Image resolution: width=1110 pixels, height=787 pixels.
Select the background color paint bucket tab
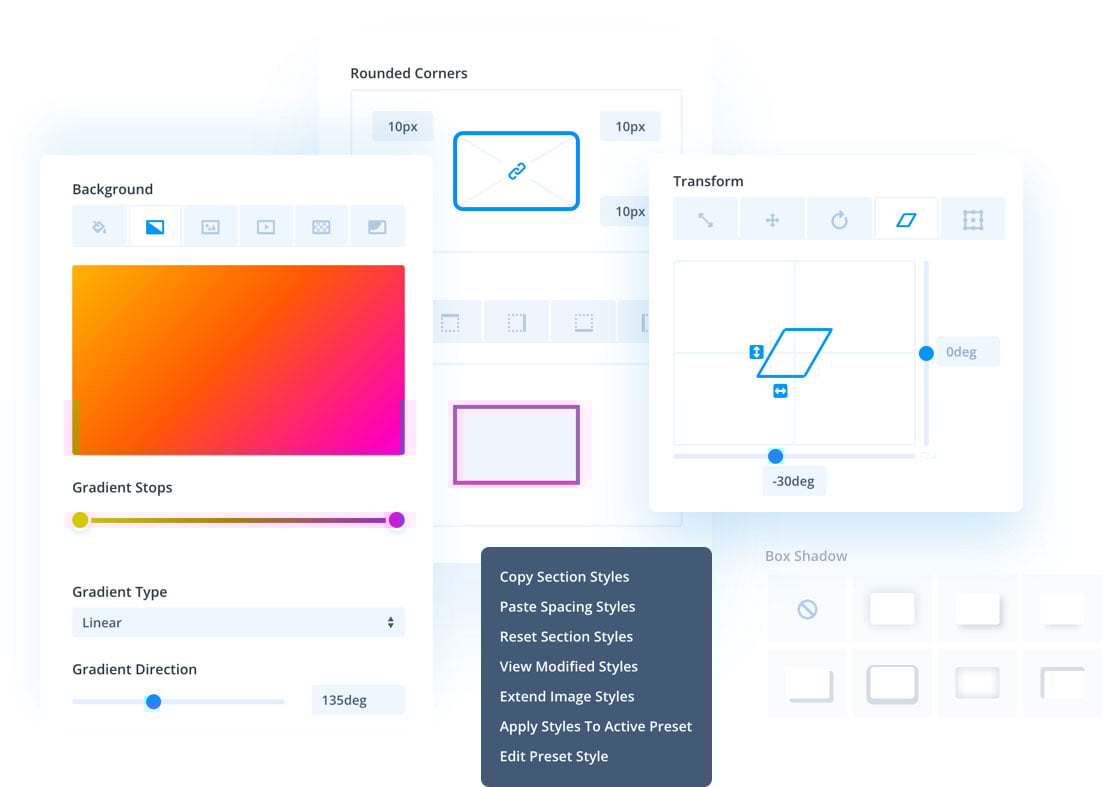pyautogui.click(x=99, y=227)
